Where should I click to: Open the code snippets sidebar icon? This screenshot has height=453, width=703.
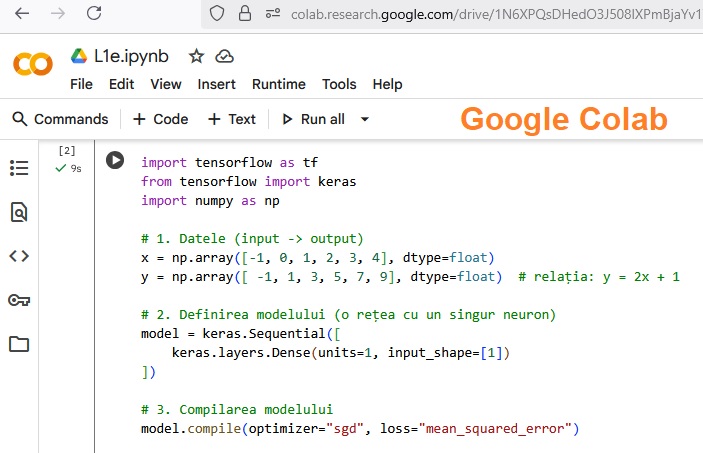[x=19, y=256]
